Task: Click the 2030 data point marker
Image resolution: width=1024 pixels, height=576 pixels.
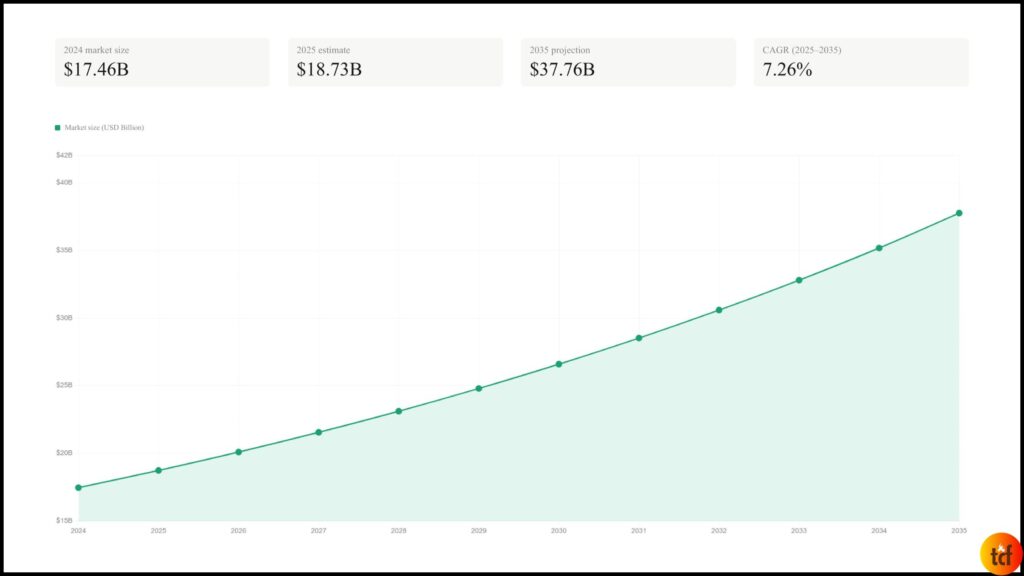Action: (559, 364)
